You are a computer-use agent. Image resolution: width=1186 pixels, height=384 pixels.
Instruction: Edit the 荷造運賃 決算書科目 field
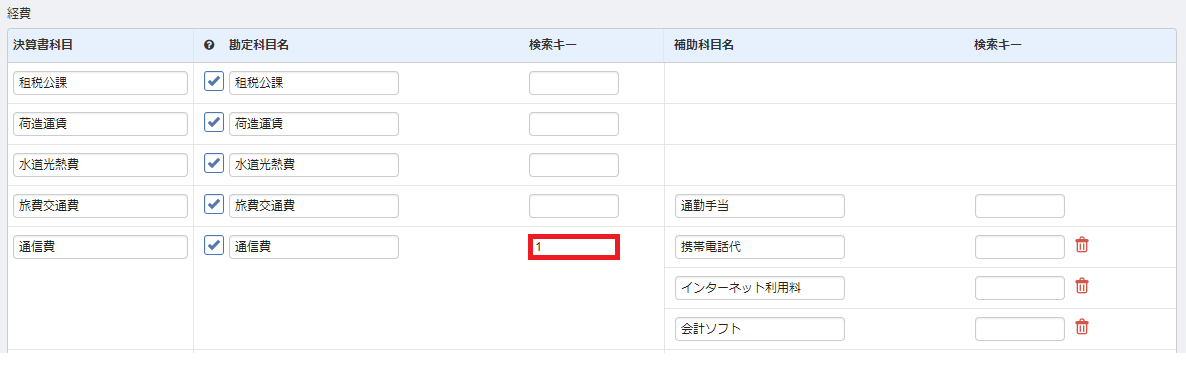(x=101, y=124)
